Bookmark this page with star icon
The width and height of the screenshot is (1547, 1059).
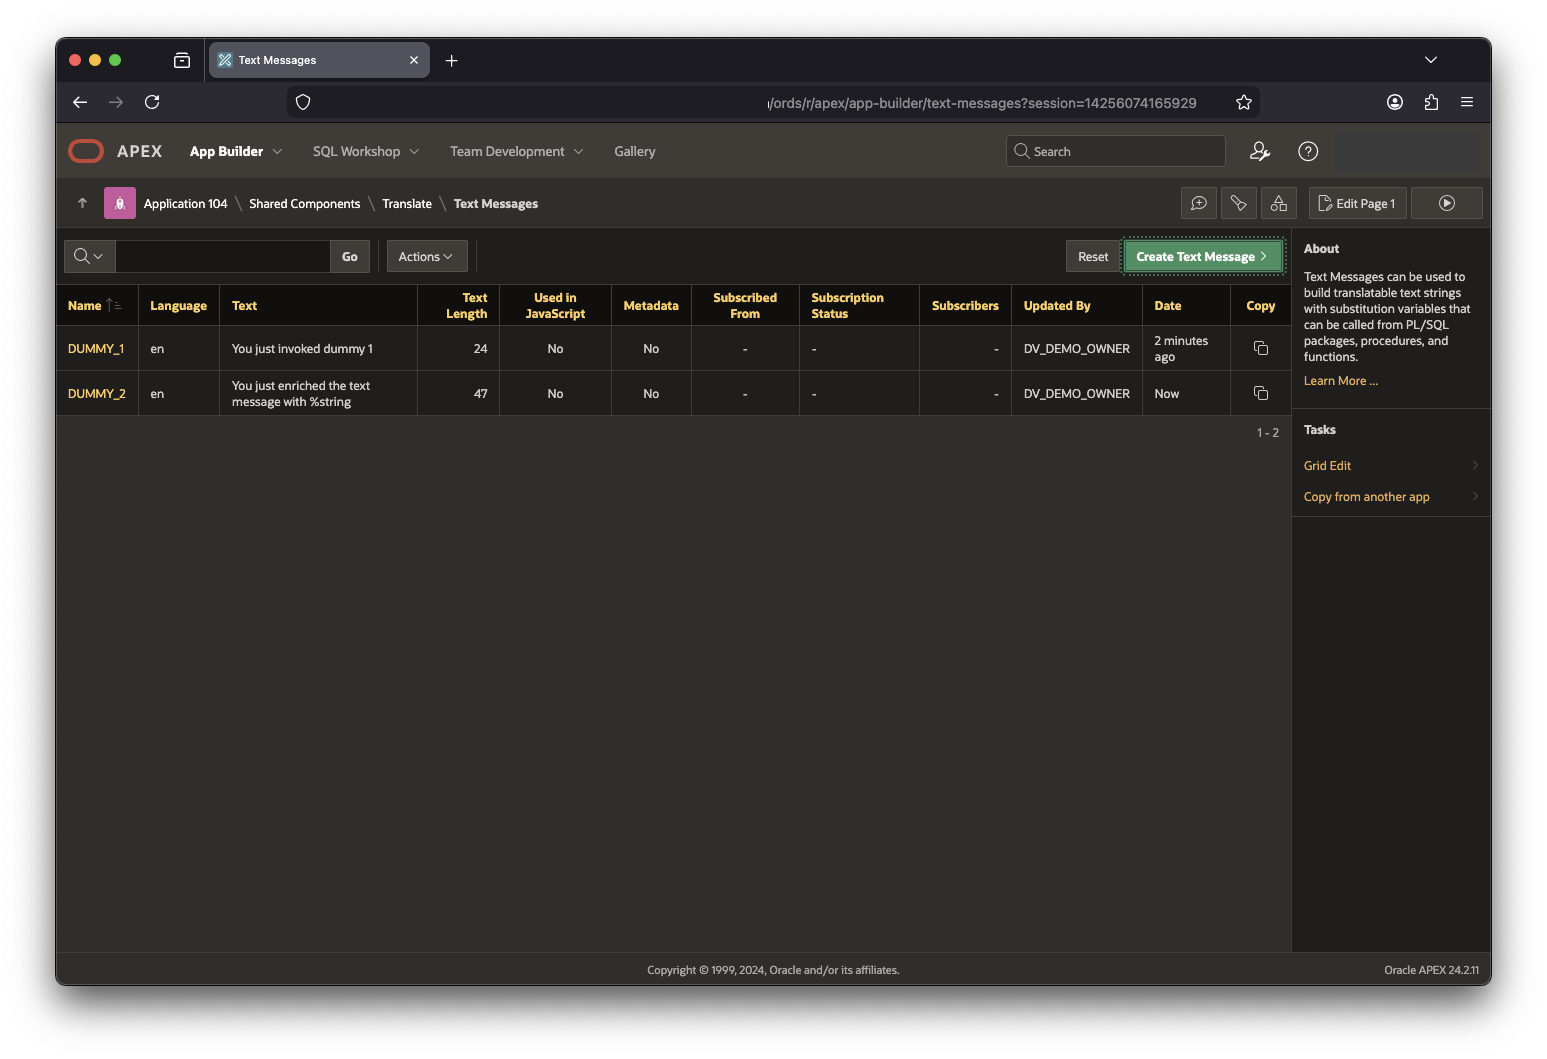(x=1243, y=102)
